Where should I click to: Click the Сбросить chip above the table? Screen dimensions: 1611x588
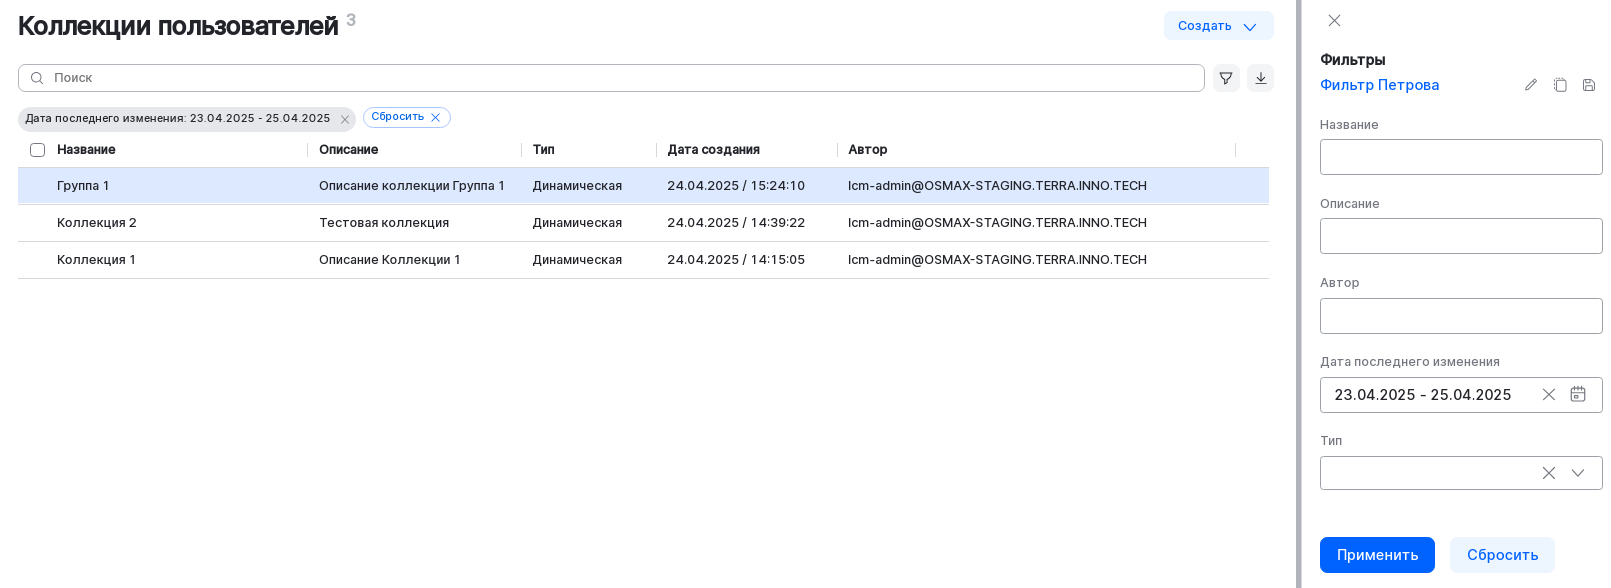tap(406, 117)
